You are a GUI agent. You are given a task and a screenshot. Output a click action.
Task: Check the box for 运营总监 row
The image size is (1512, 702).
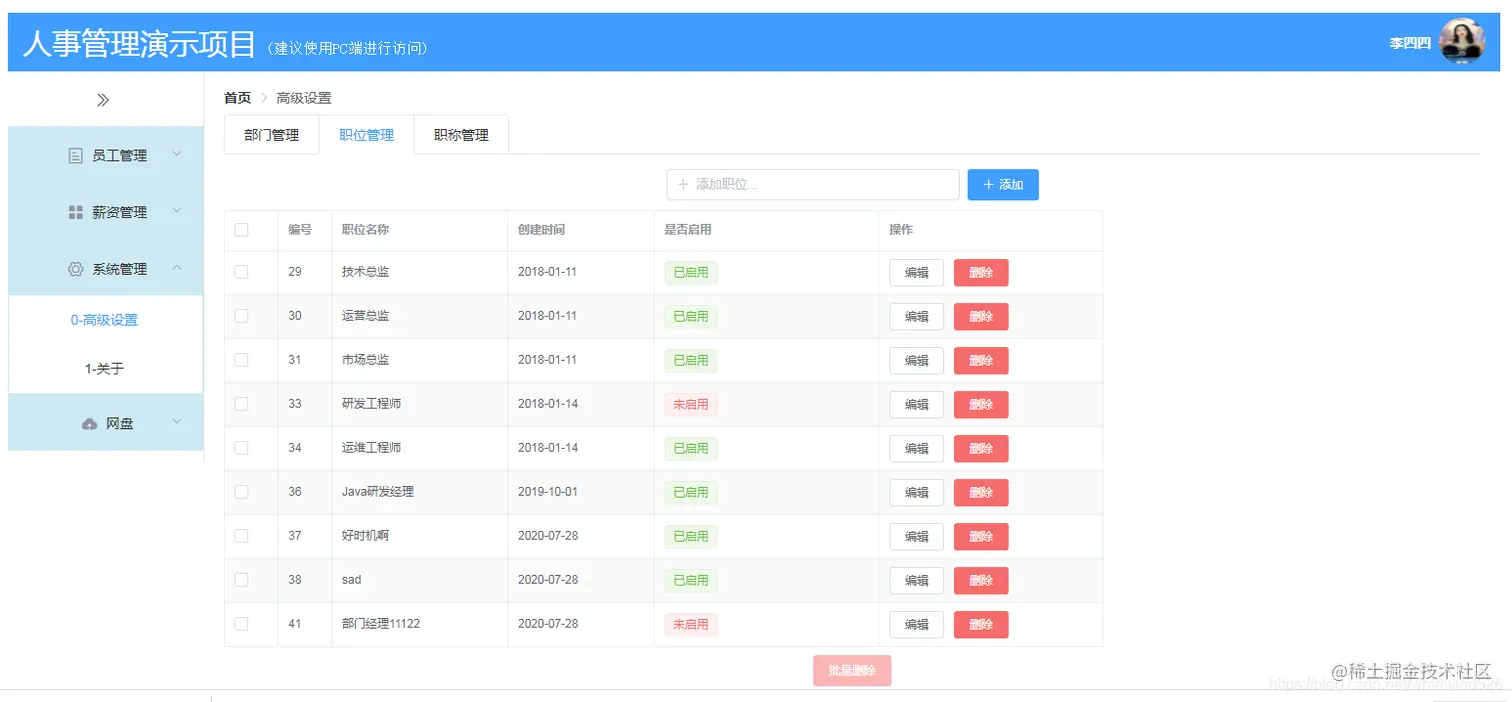[x=241, y=316]
